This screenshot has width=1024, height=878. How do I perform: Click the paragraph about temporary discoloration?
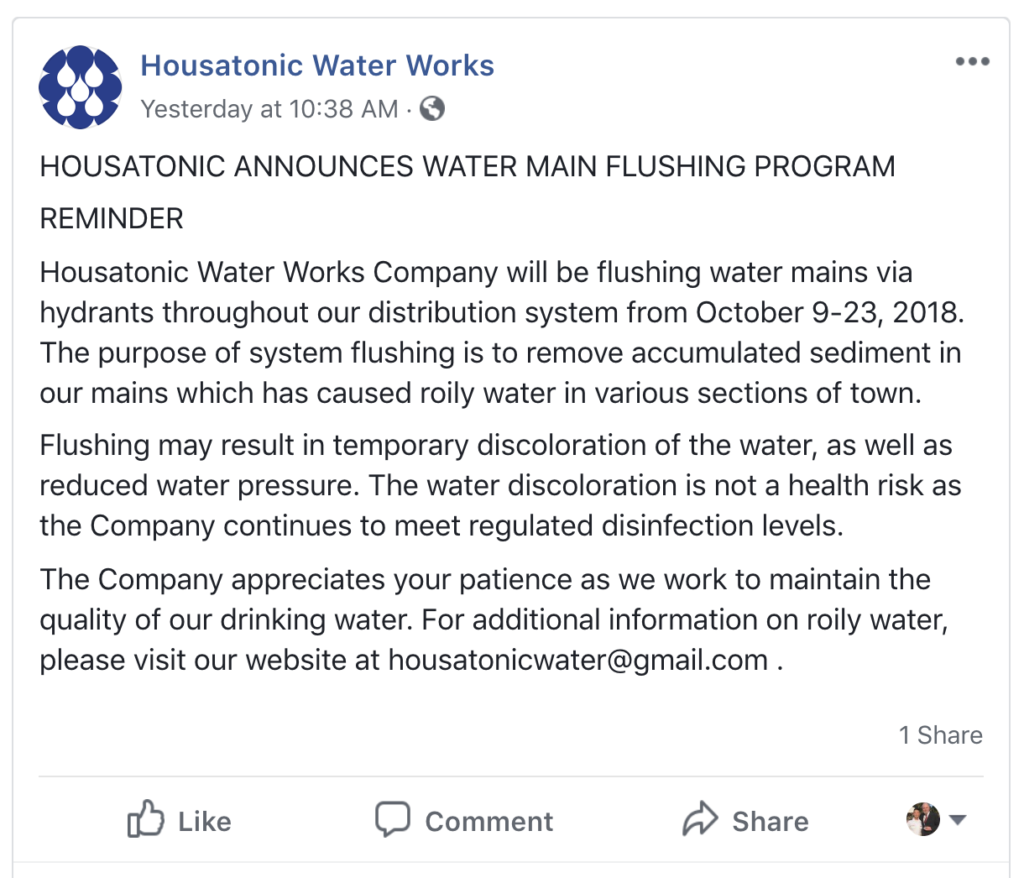coord(500,485)
